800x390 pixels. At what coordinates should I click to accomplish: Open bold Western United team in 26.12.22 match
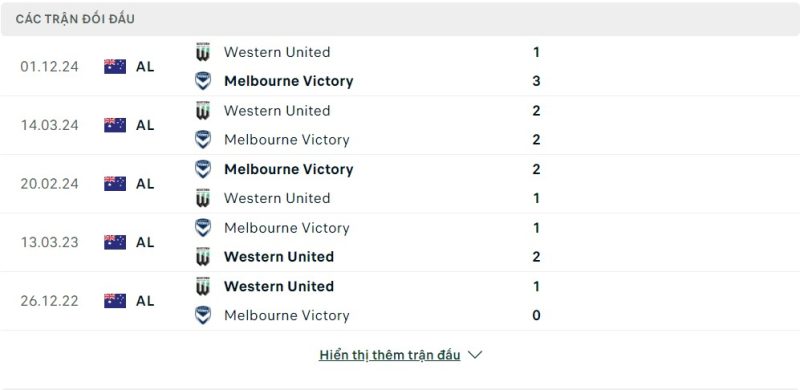279,286
